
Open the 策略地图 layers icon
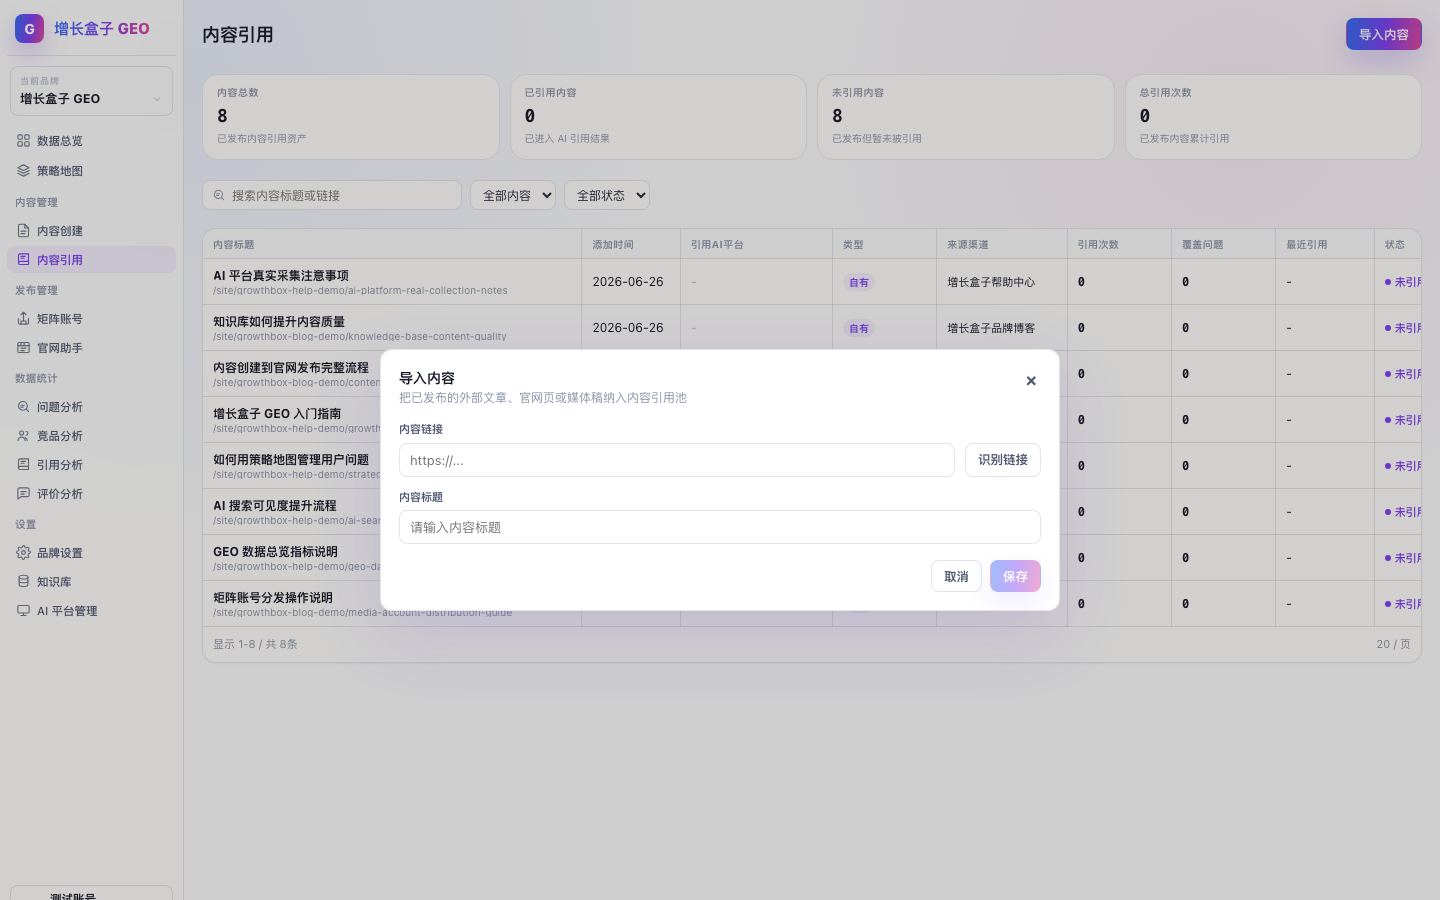click(23, 171)
